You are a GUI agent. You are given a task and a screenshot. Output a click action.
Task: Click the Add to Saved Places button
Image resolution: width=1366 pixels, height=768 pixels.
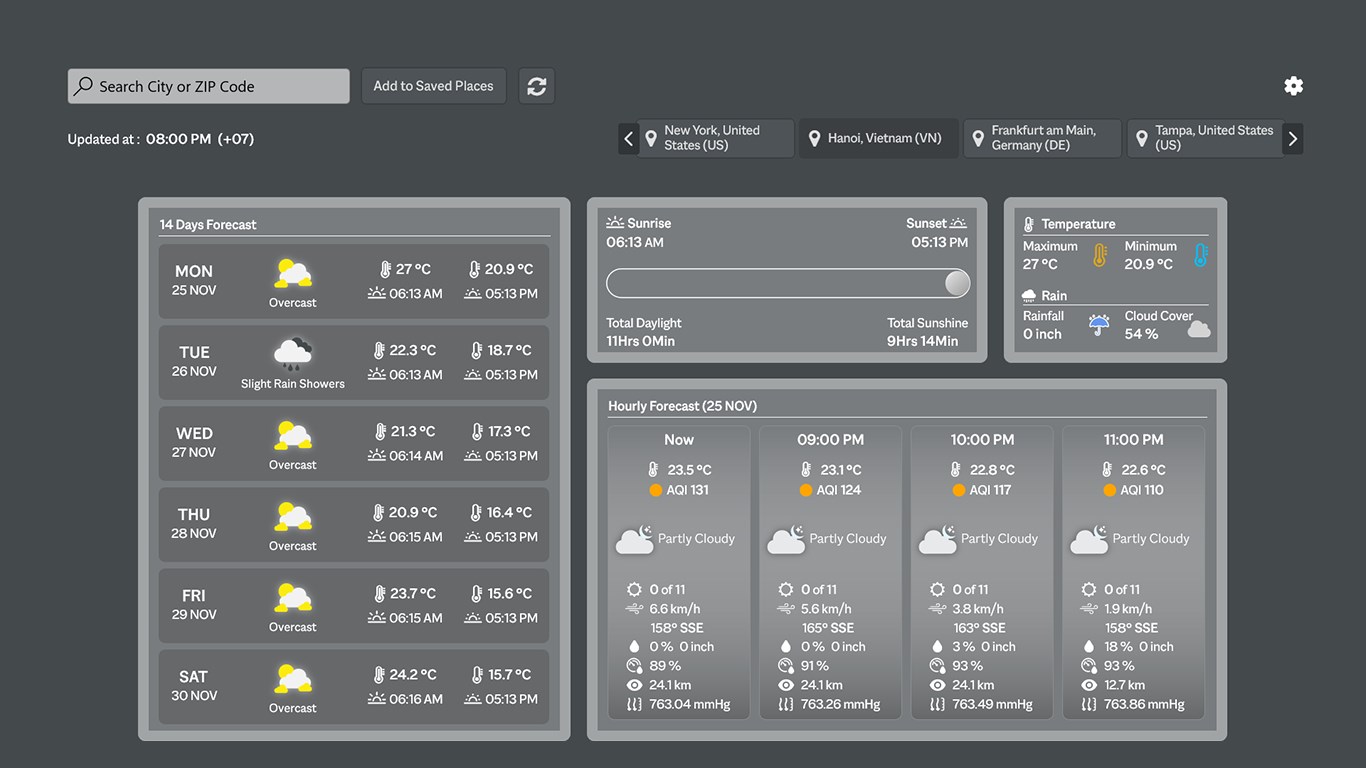pyautogui.click(x=433, y=86)
